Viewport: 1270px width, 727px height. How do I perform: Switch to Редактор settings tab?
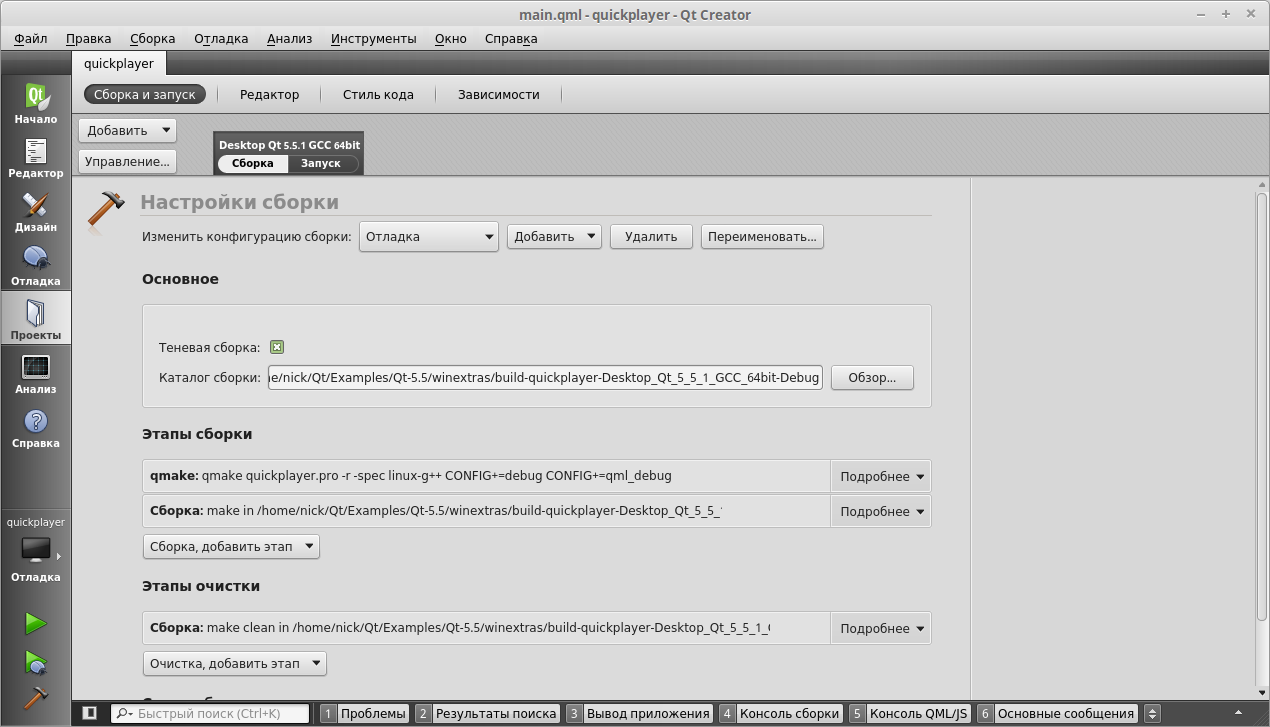pos(269,94)
